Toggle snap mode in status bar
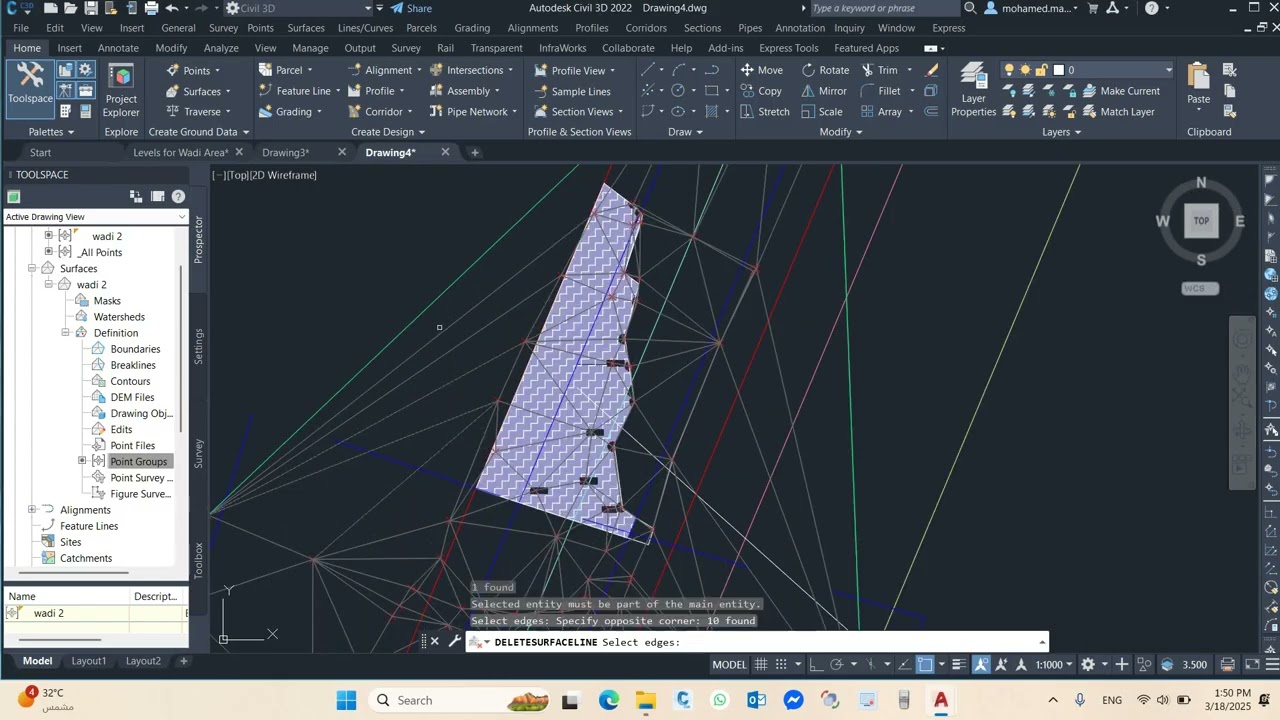1280x720 pixels. click(x=782, y=665)
